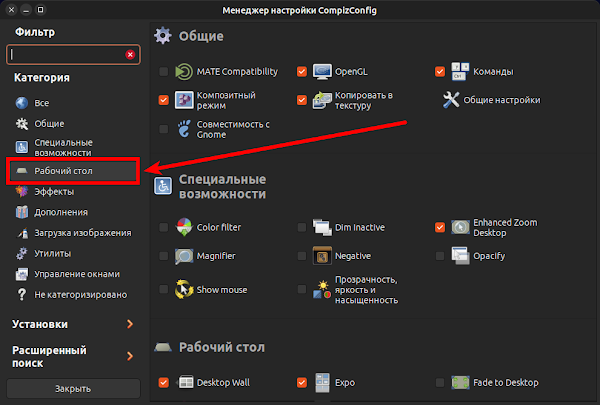Open the Expo plugin icon
Viewport: 600px width, 405px height.
322,382
